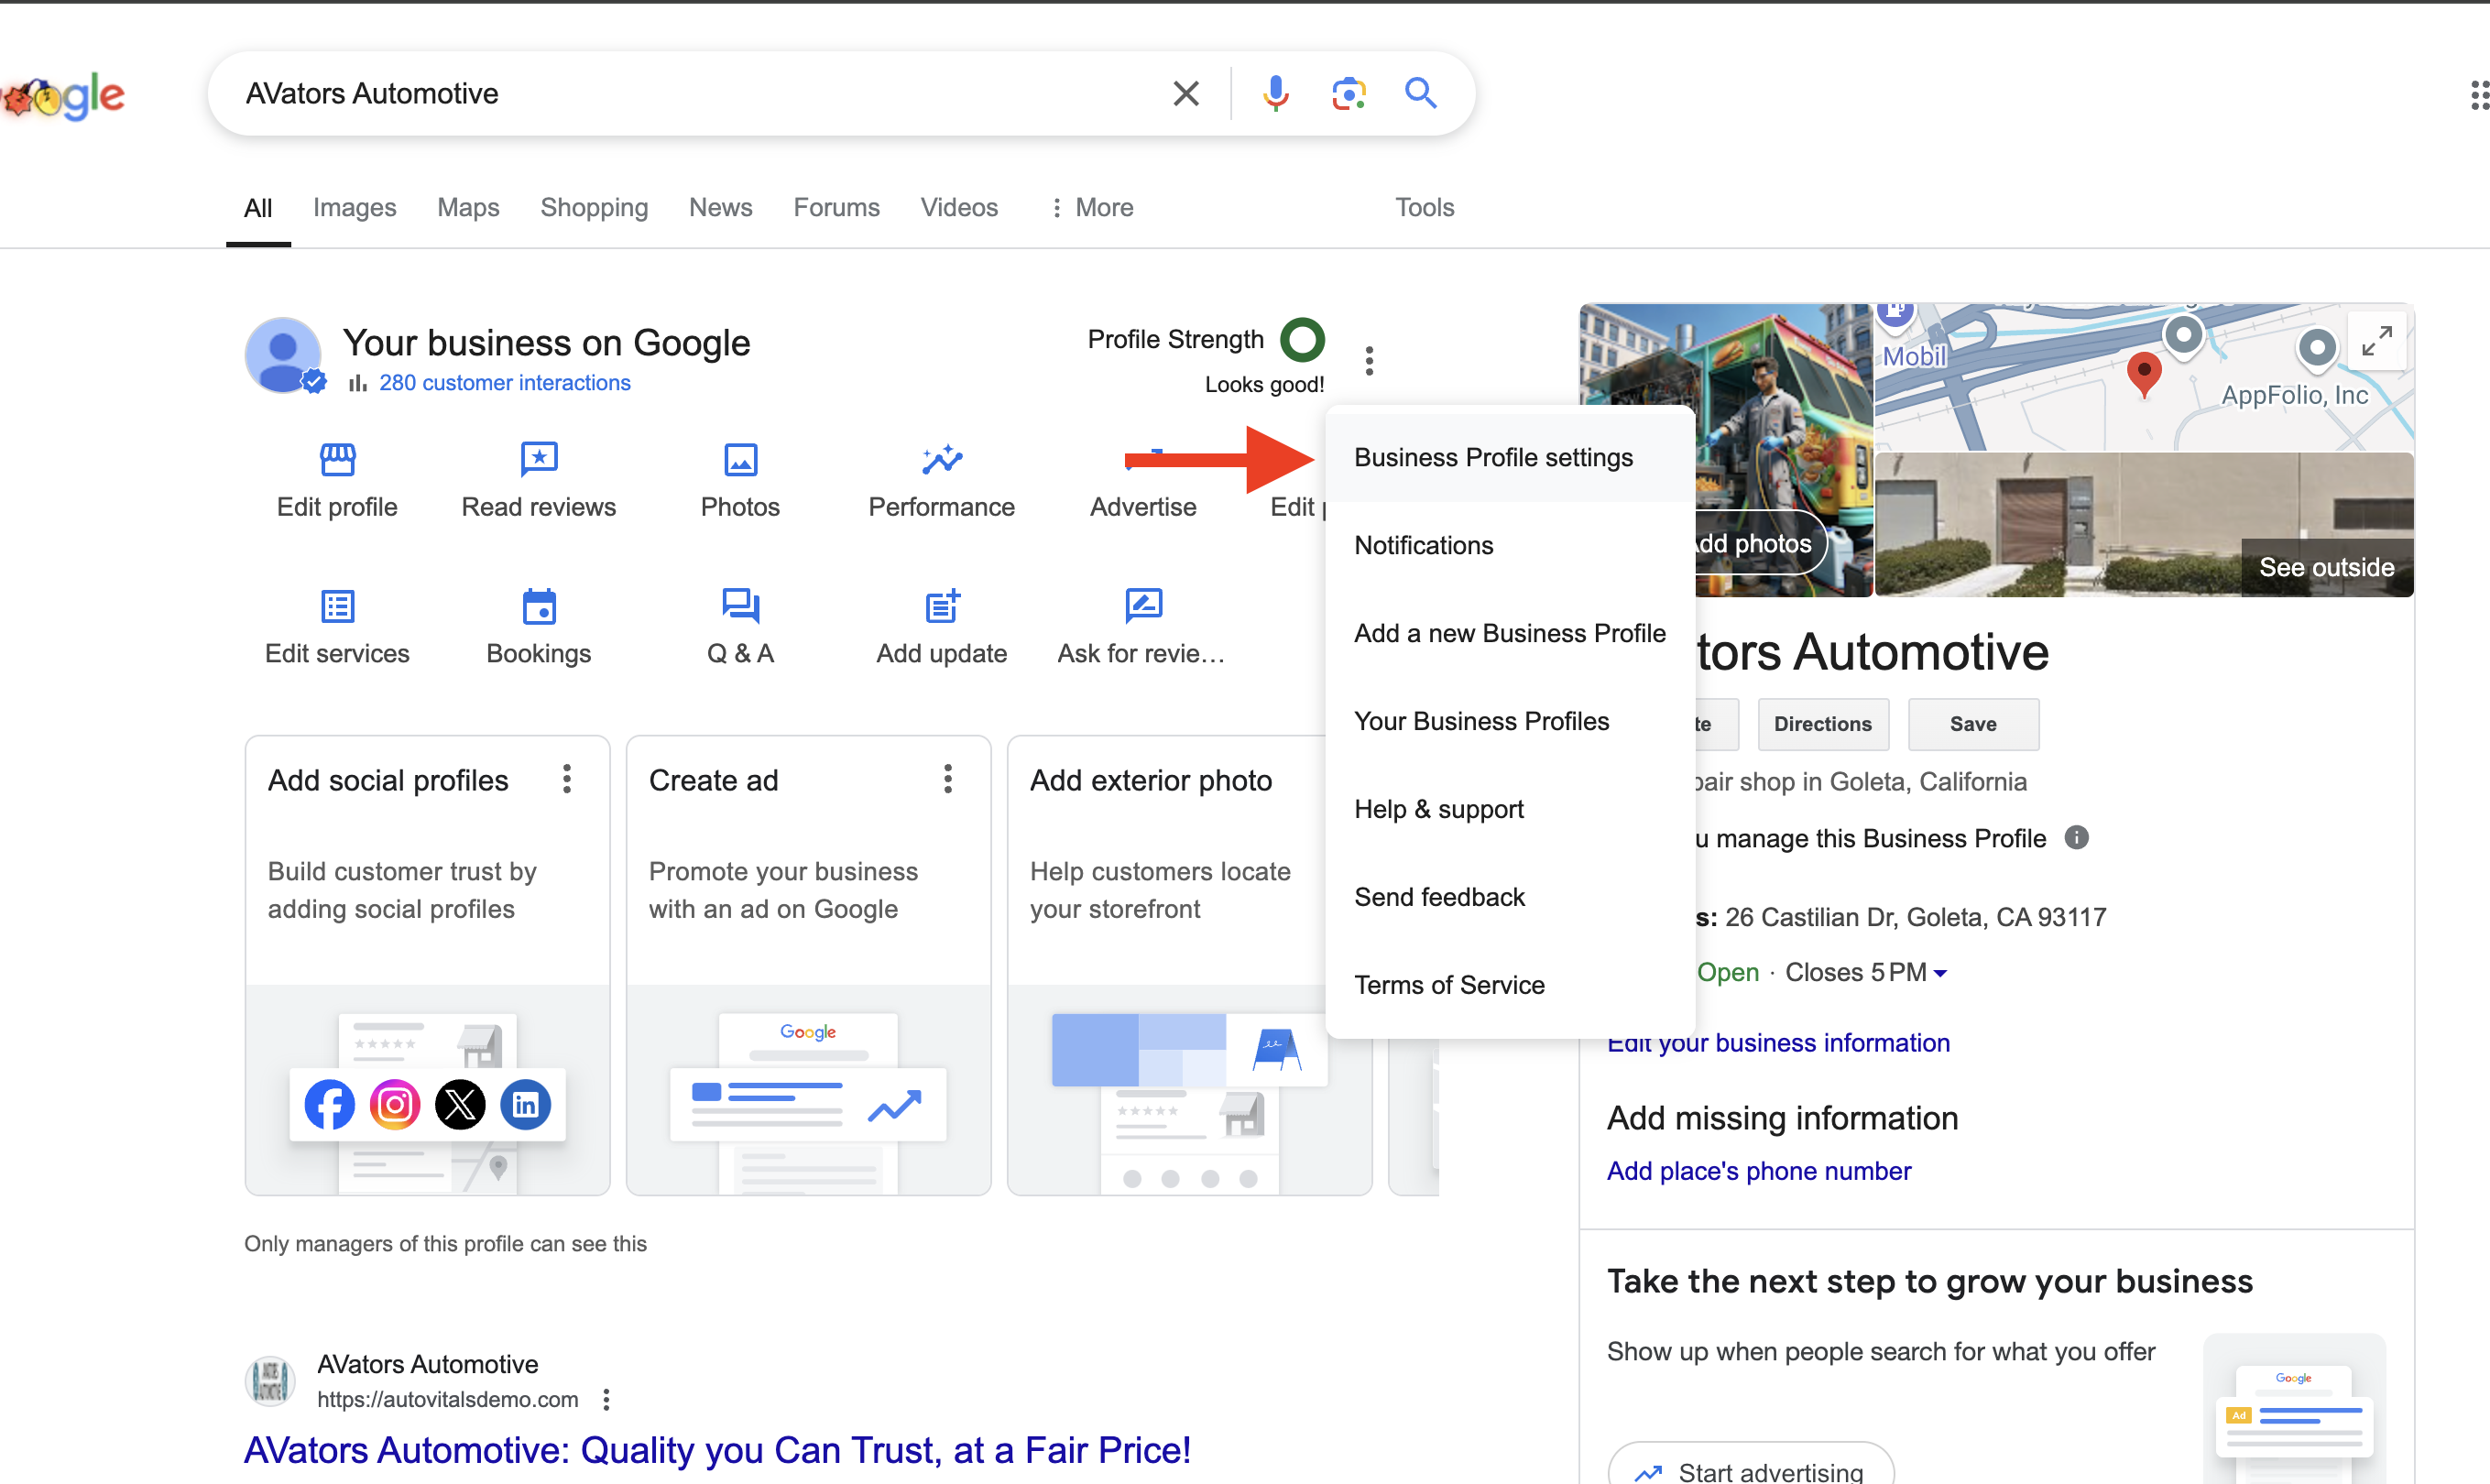
Task: Click the Save button
Action: [1972, 724]
